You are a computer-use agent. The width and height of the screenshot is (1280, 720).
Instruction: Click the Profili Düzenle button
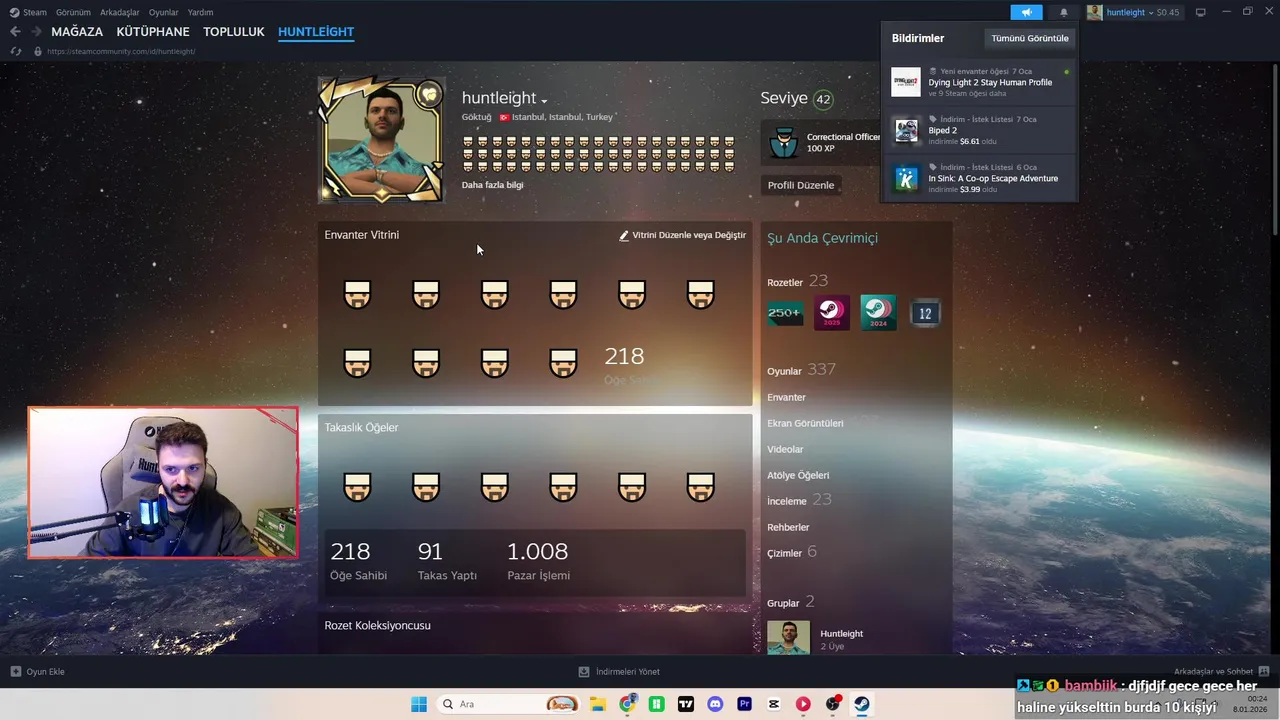pyautogui.click(x=801, y=185)
